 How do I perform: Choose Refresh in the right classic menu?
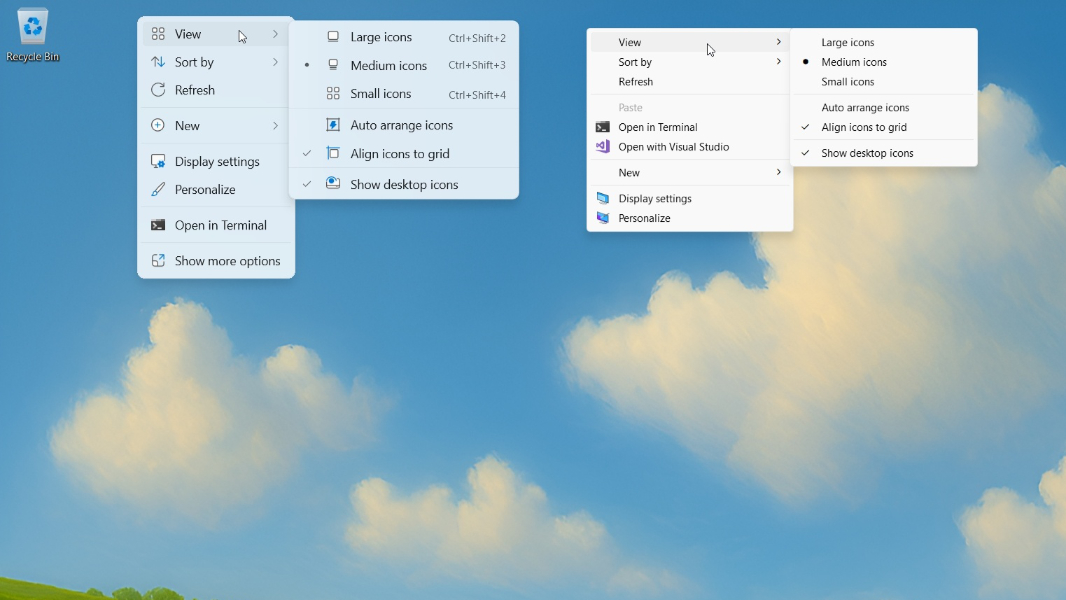point(689,82)
